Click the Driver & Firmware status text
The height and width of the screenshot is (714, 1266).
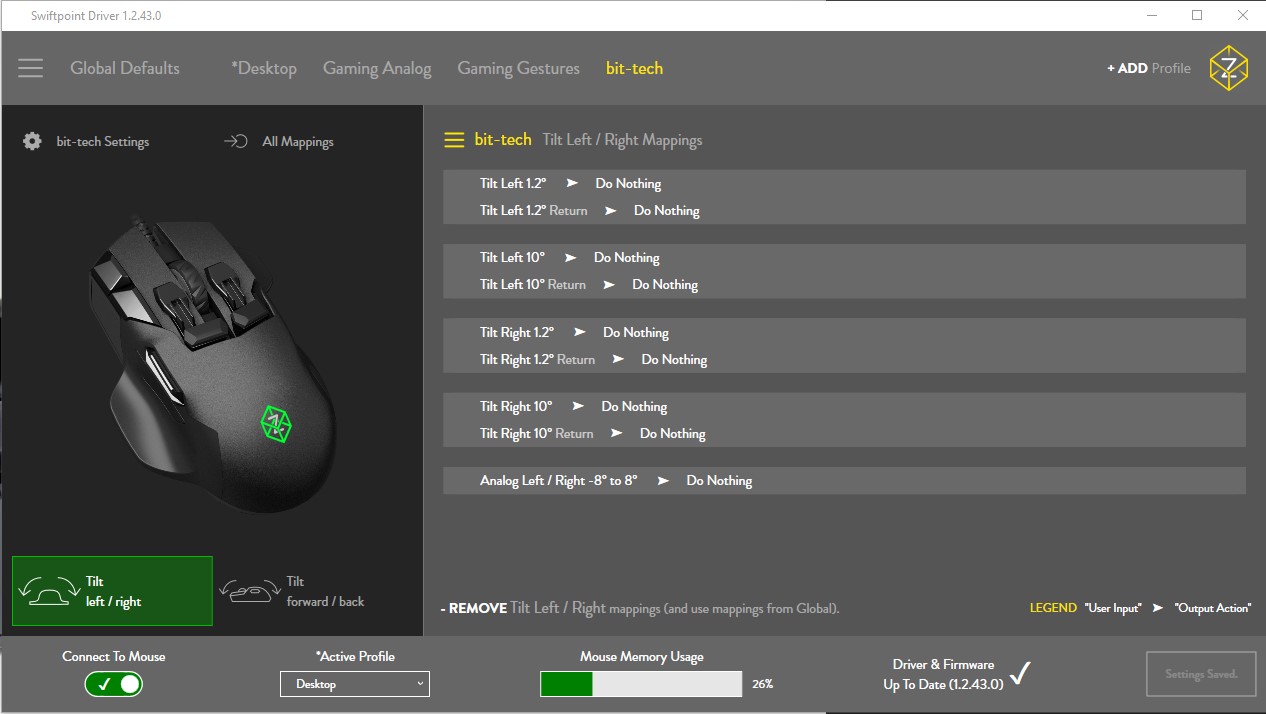944,673
